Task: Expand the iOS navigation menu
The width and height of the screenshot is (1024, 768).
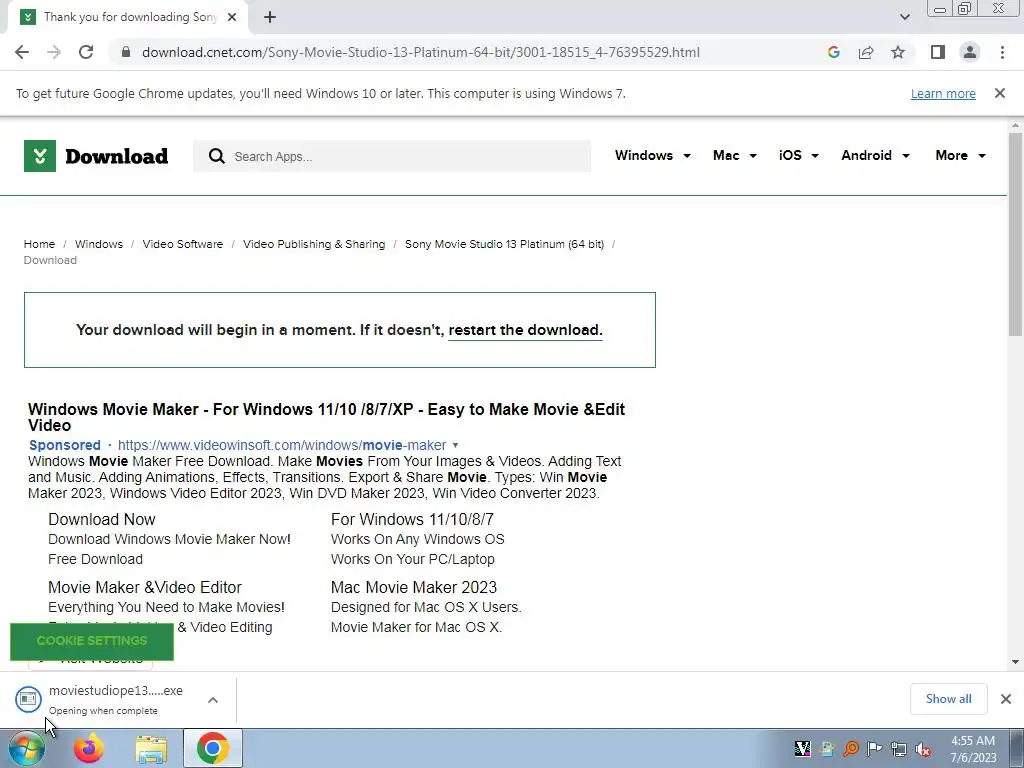Action: (x=799, y=155)
